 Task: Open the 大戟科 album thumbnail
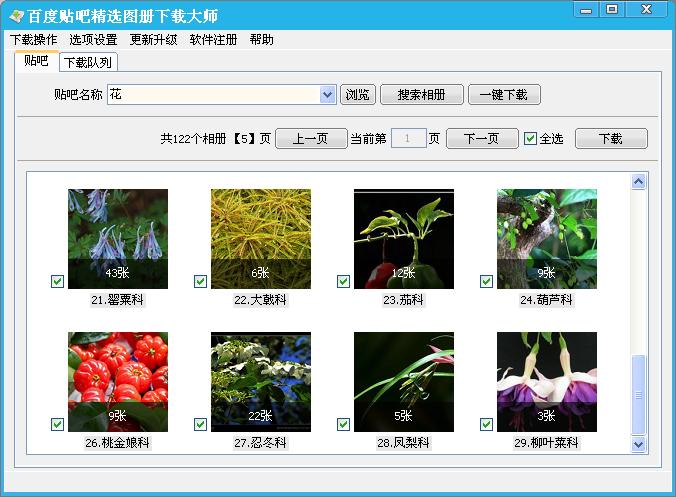tap(261, 238)
